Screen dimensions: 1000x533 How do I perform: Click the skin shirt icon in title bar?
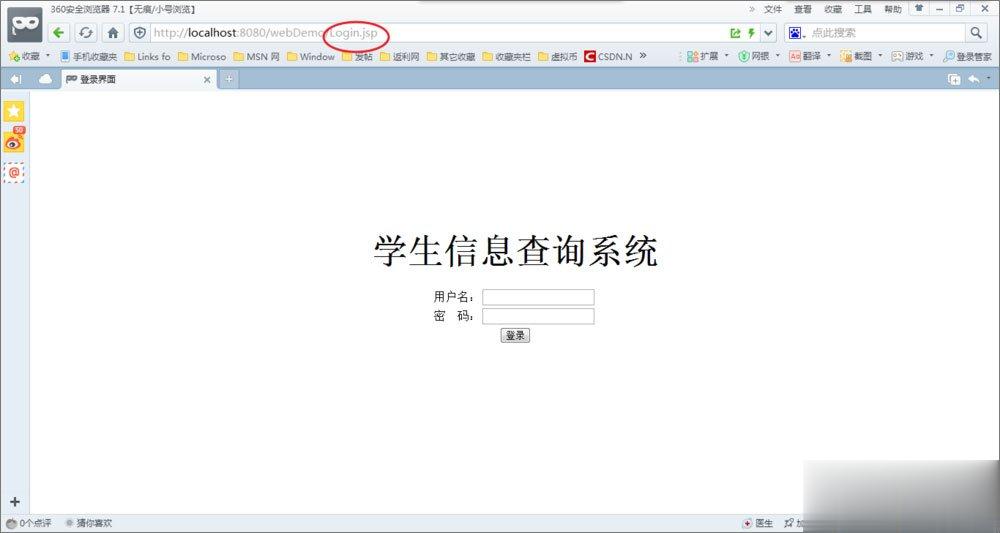919,8
